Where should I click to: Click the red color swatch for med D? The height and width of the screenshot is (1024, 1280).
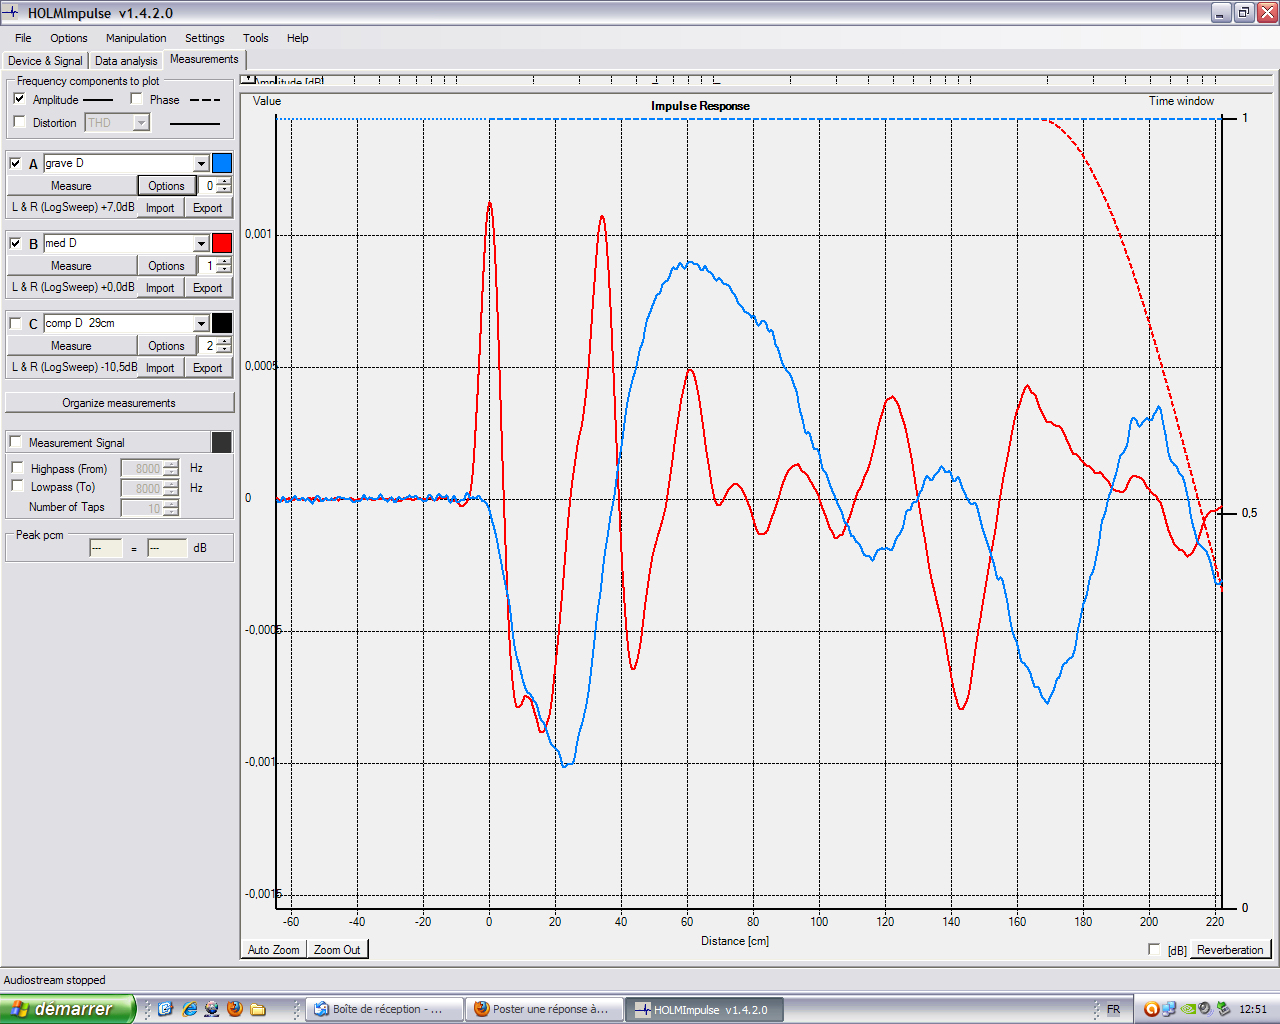222,243
